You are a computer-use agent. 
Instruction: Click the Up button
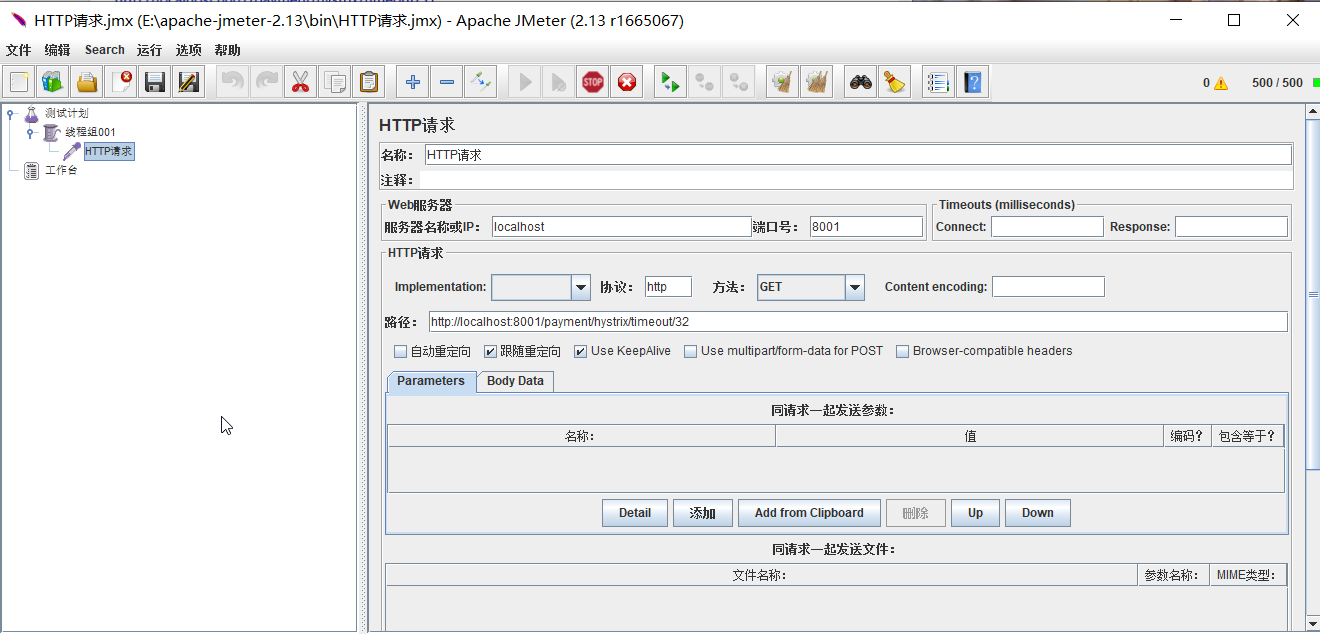point(975,513)
